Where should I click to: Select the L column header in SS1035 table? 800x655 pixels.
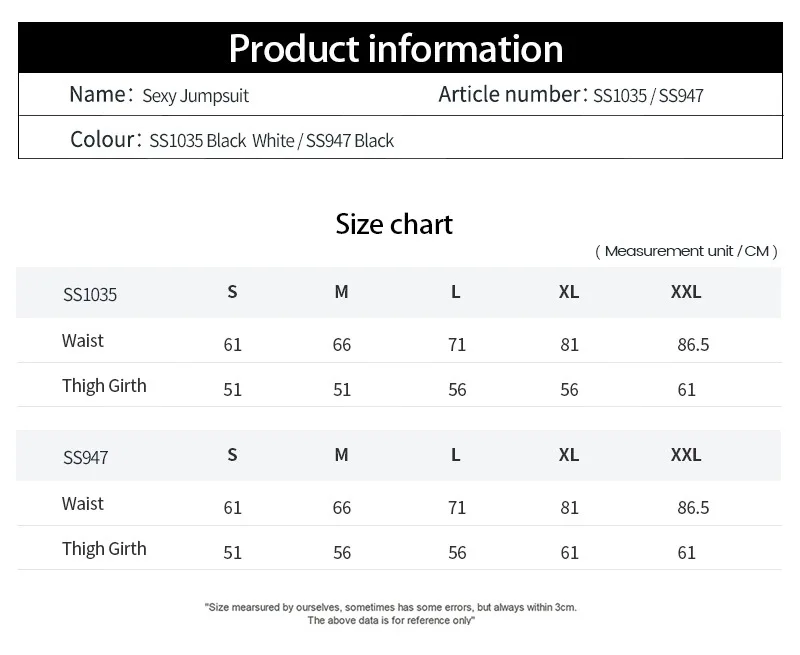coord(456,292)
